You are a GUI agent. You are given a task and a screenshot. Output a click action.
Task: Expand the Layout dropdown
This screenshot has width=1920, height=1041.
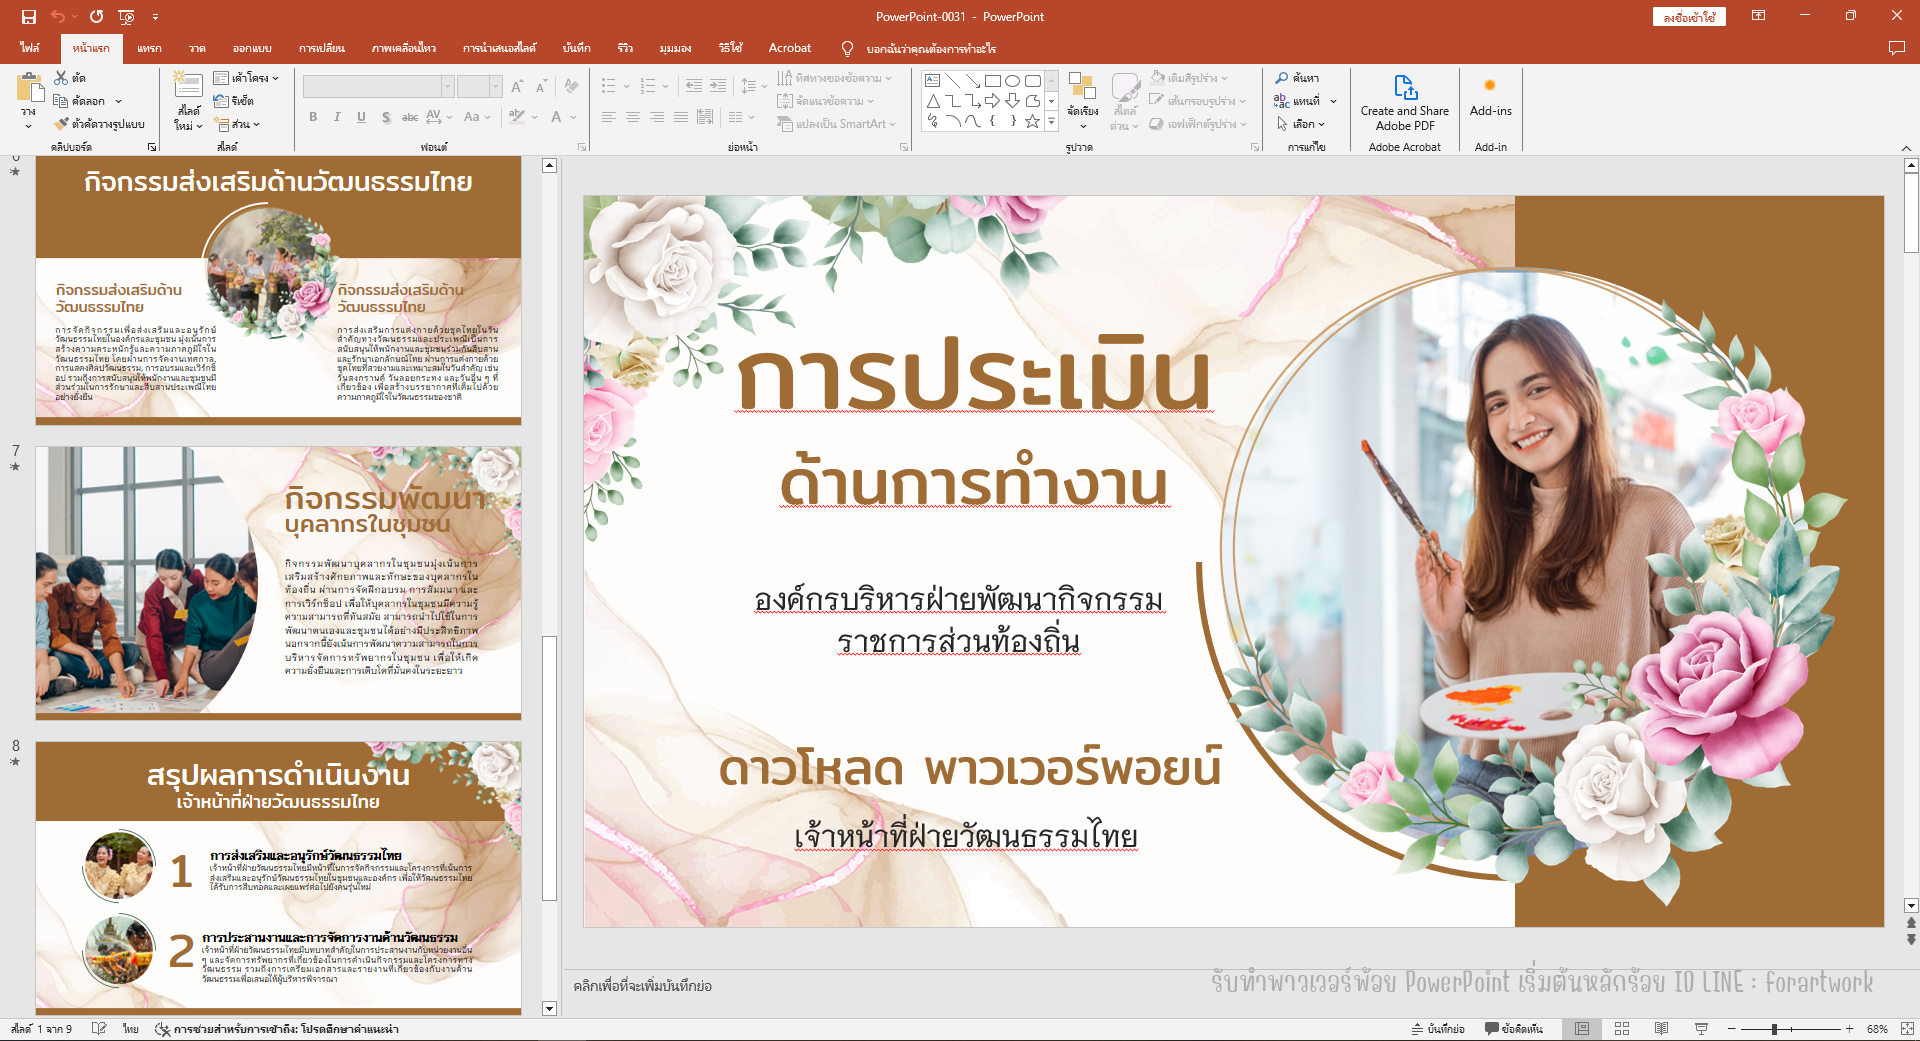tap(246, 77)
